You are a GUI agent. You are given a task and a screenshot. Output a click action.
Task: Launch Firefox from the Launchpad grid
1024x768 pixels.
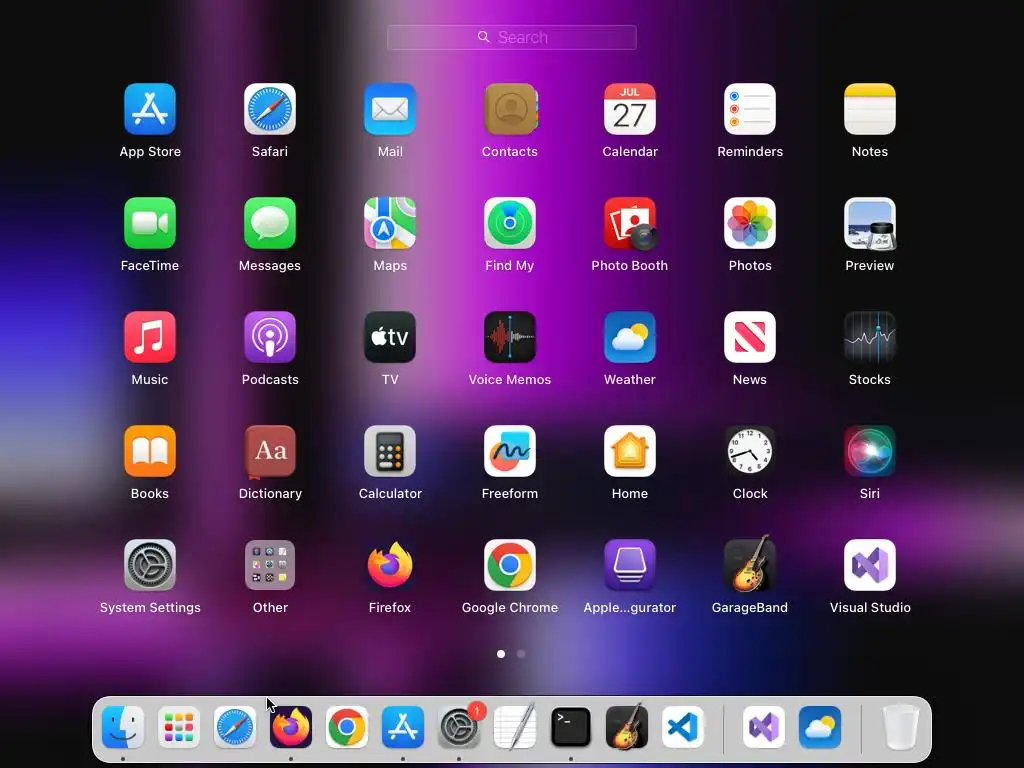coord(390,565)
